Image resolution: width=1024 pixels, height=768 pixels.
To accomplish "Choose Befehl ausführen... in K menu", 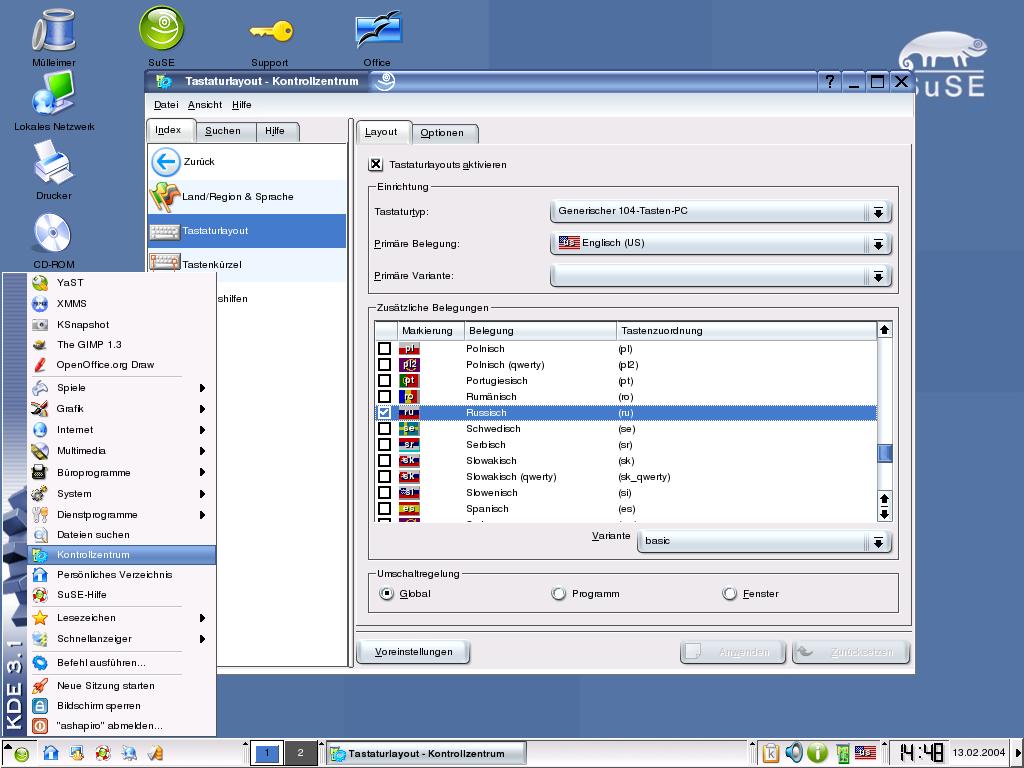I will click(x=121, y=663).
